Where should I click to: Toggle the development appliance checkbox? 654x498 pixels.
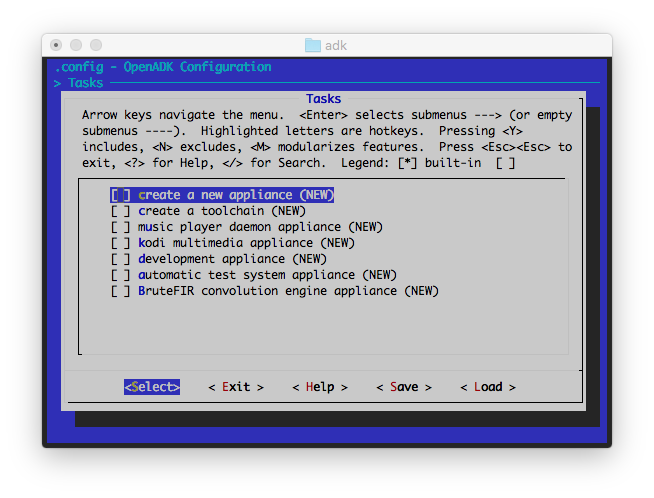[120, 259]
